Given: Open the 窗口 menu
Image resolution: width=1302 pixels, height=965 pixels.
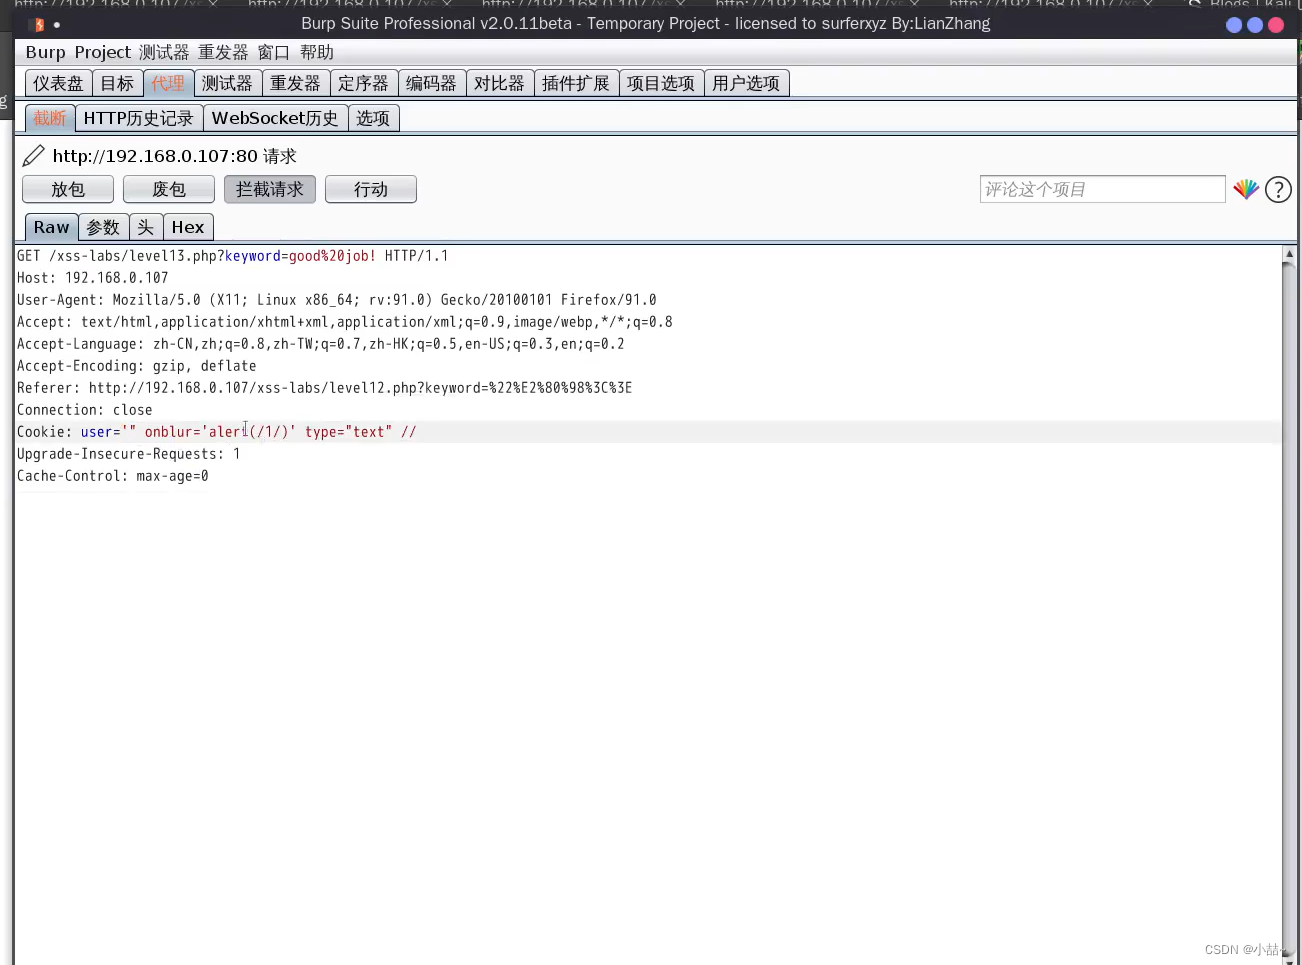Looking at the screenshot, I should [273, 52].
